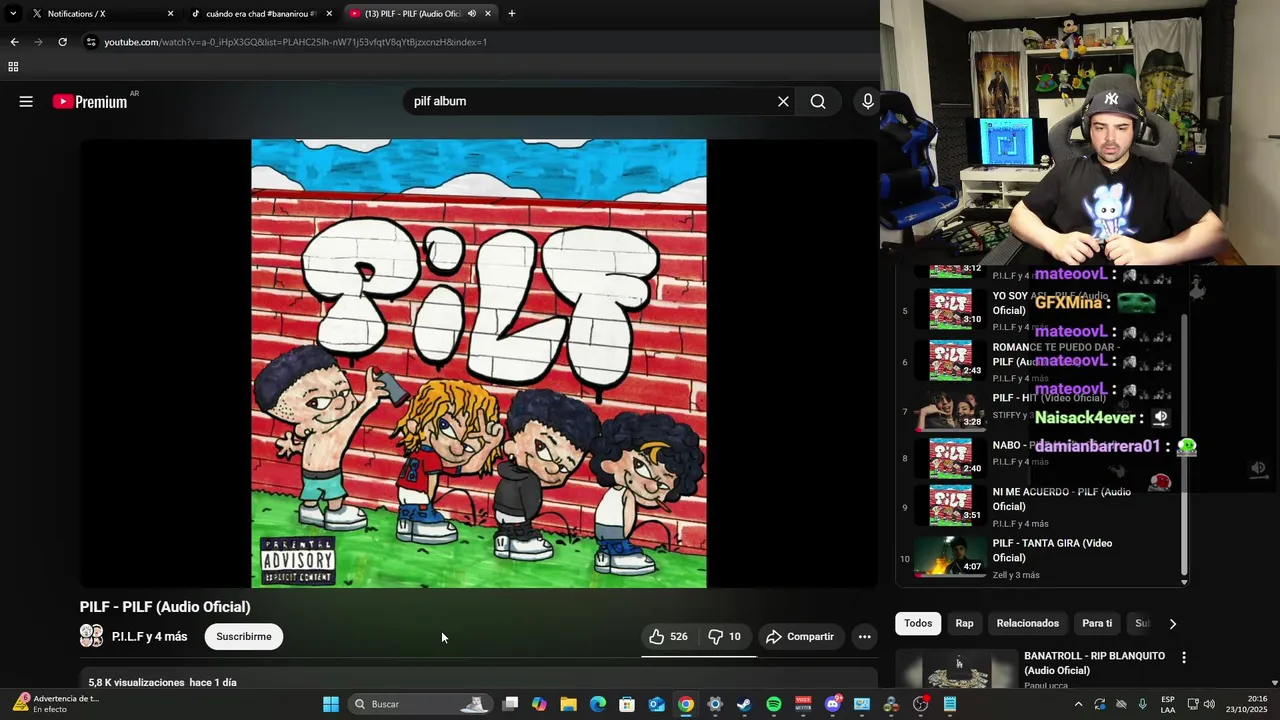
Task: Open the options menu for BANATROLL - RIP BLANQUITO
Action: (1184, 658)
